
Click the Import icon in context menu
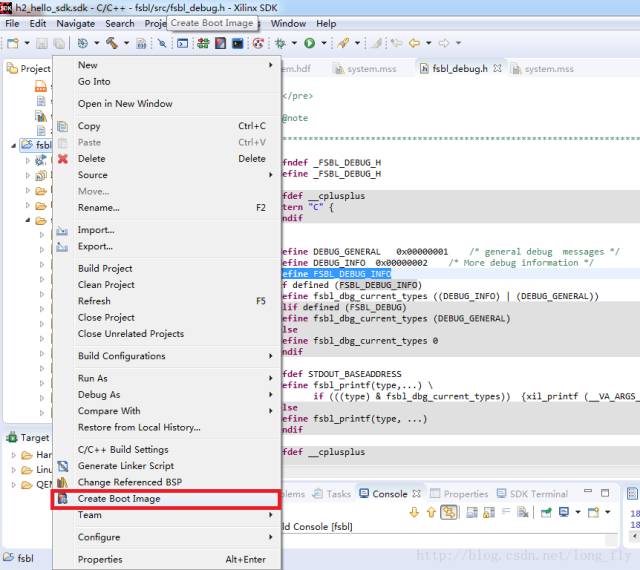[x=63, y=230]
